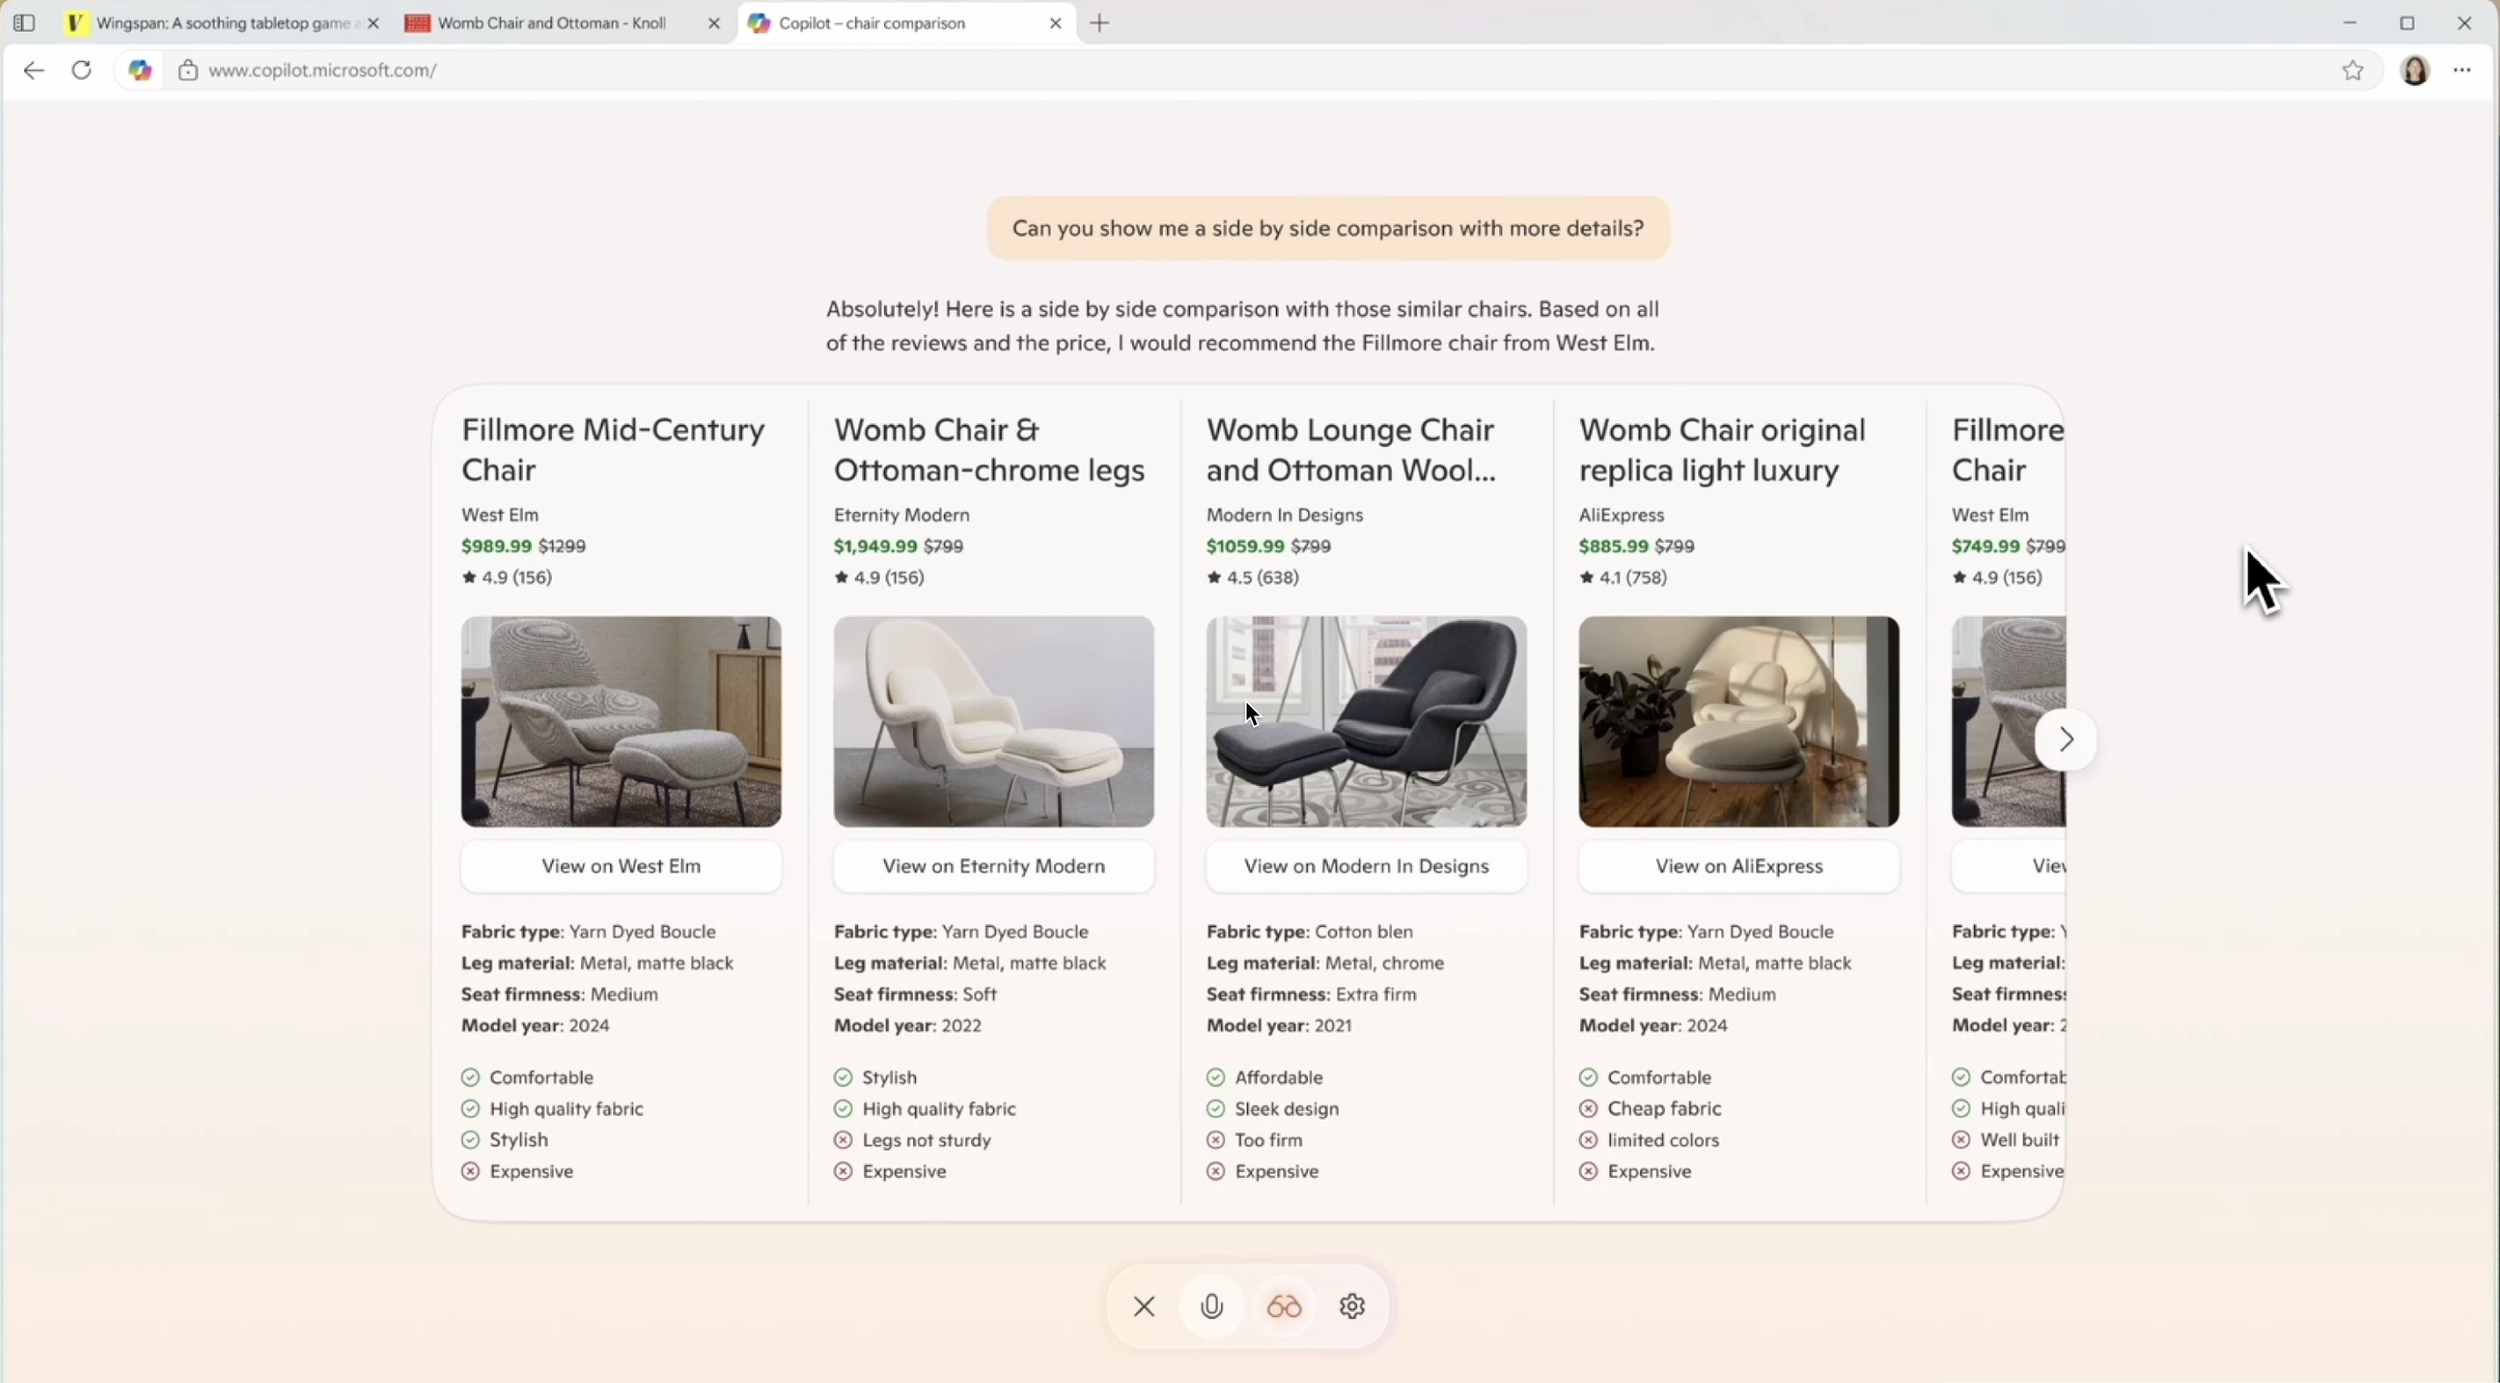Click the browser back arrow

point(33,70)
